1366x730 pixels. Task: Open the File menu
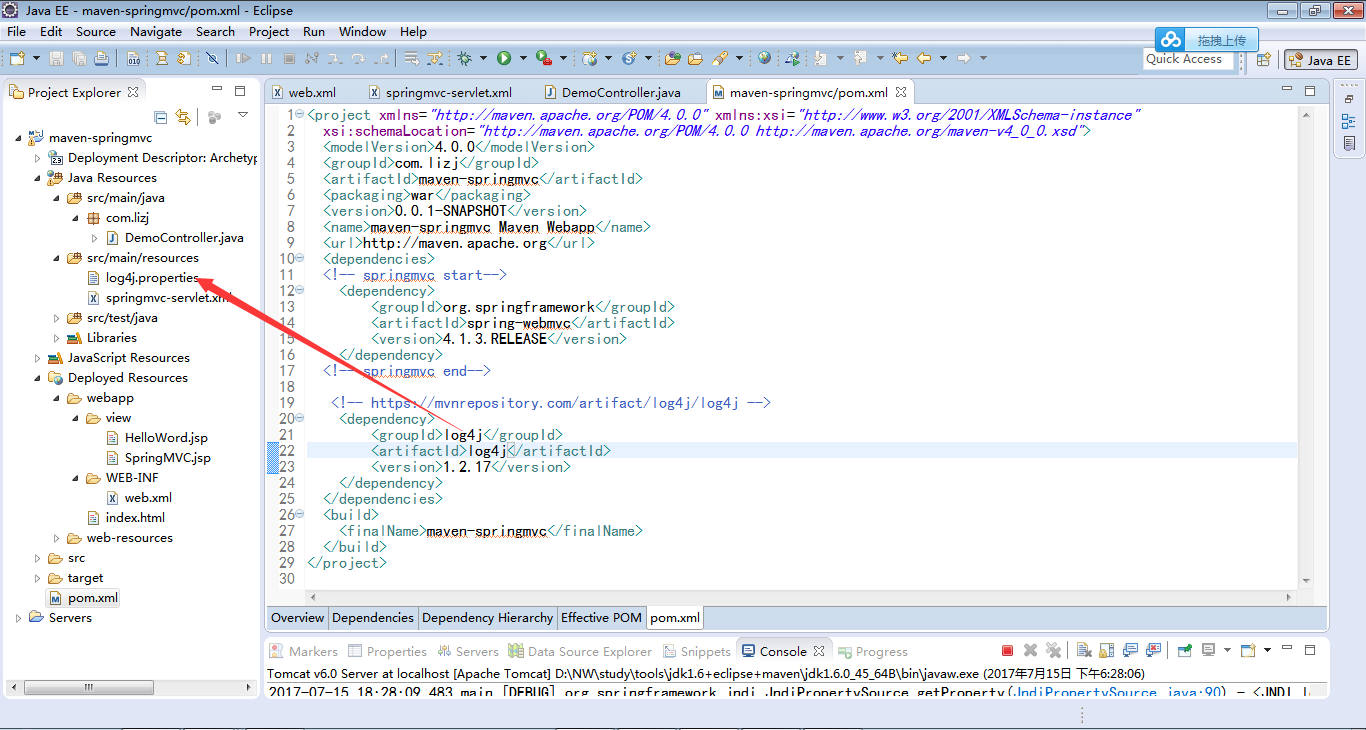16,31
